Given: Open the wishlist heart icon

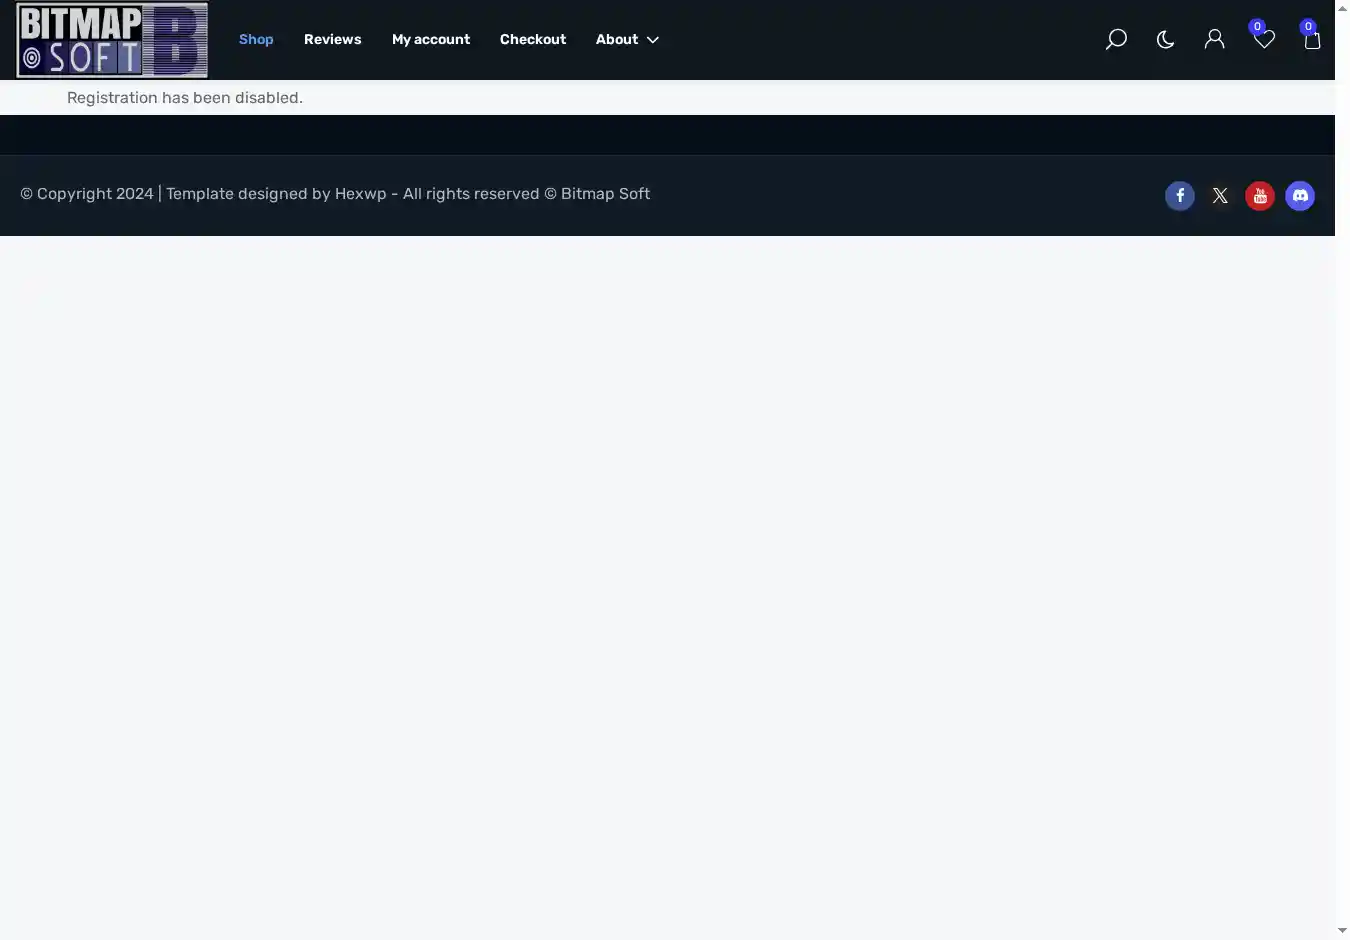Looking at the screenshot, I should point(1264,40).
